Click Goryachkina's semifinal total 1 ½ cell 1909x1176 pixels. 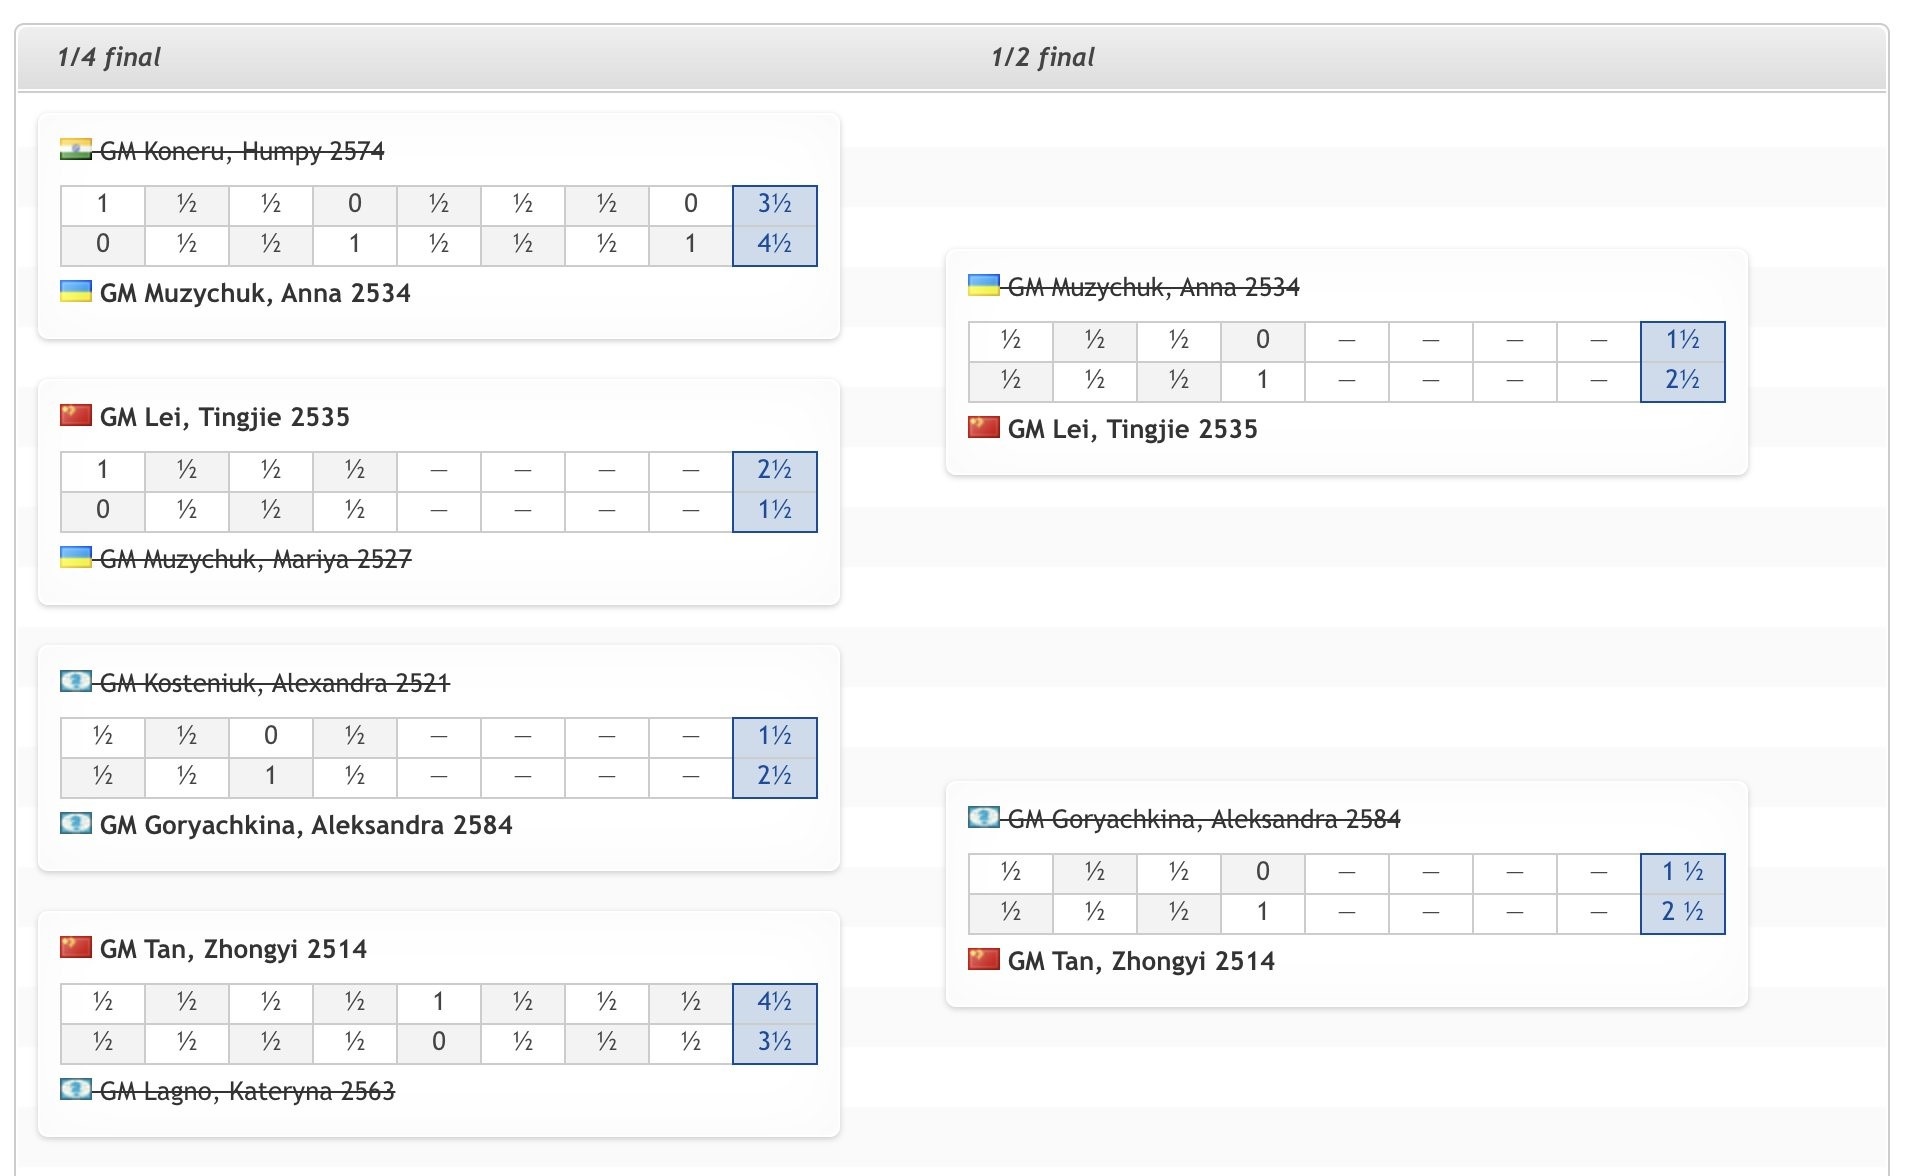(1683, 873)
